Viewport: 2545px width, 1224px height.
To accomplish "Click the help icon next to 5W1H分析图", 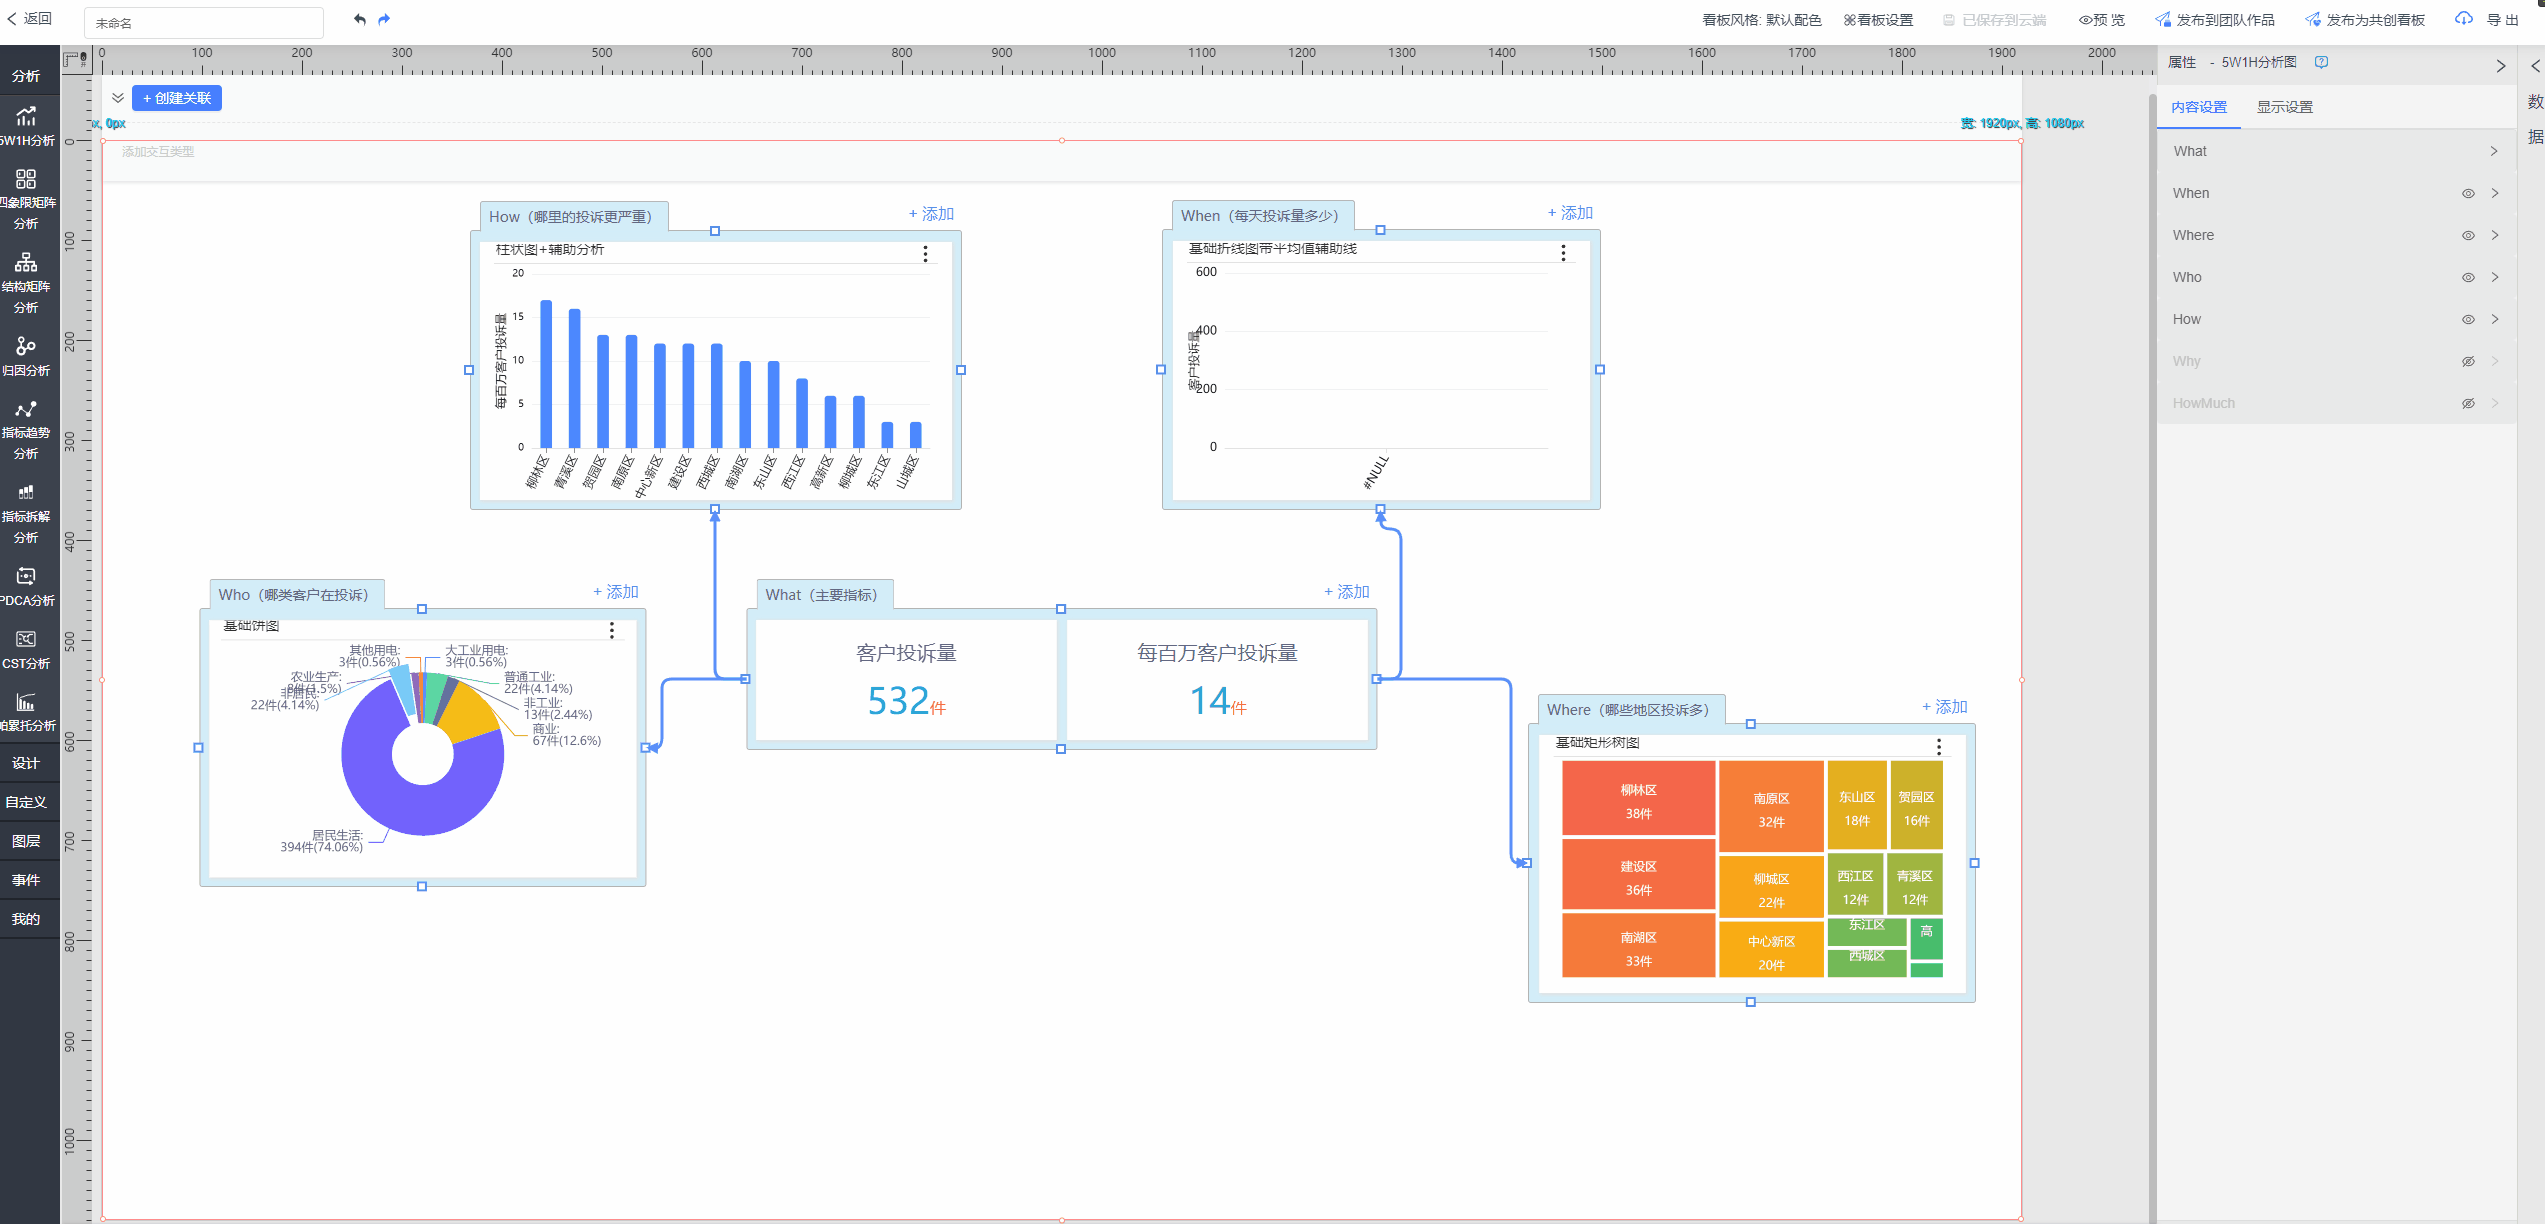I will coord(2322,62).
